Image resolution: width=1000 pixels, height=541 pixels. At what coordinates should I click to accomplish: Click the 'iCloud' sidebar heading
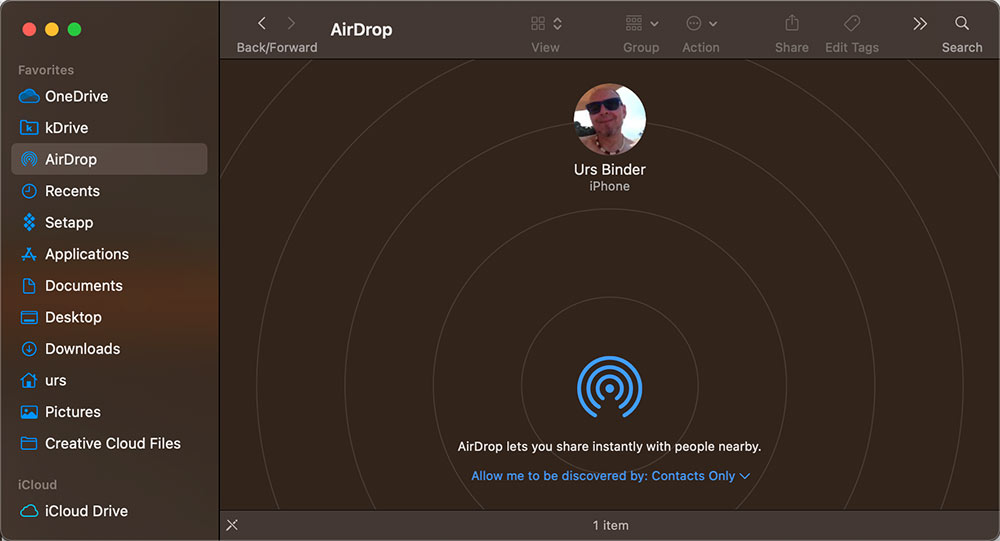point(37,485)
